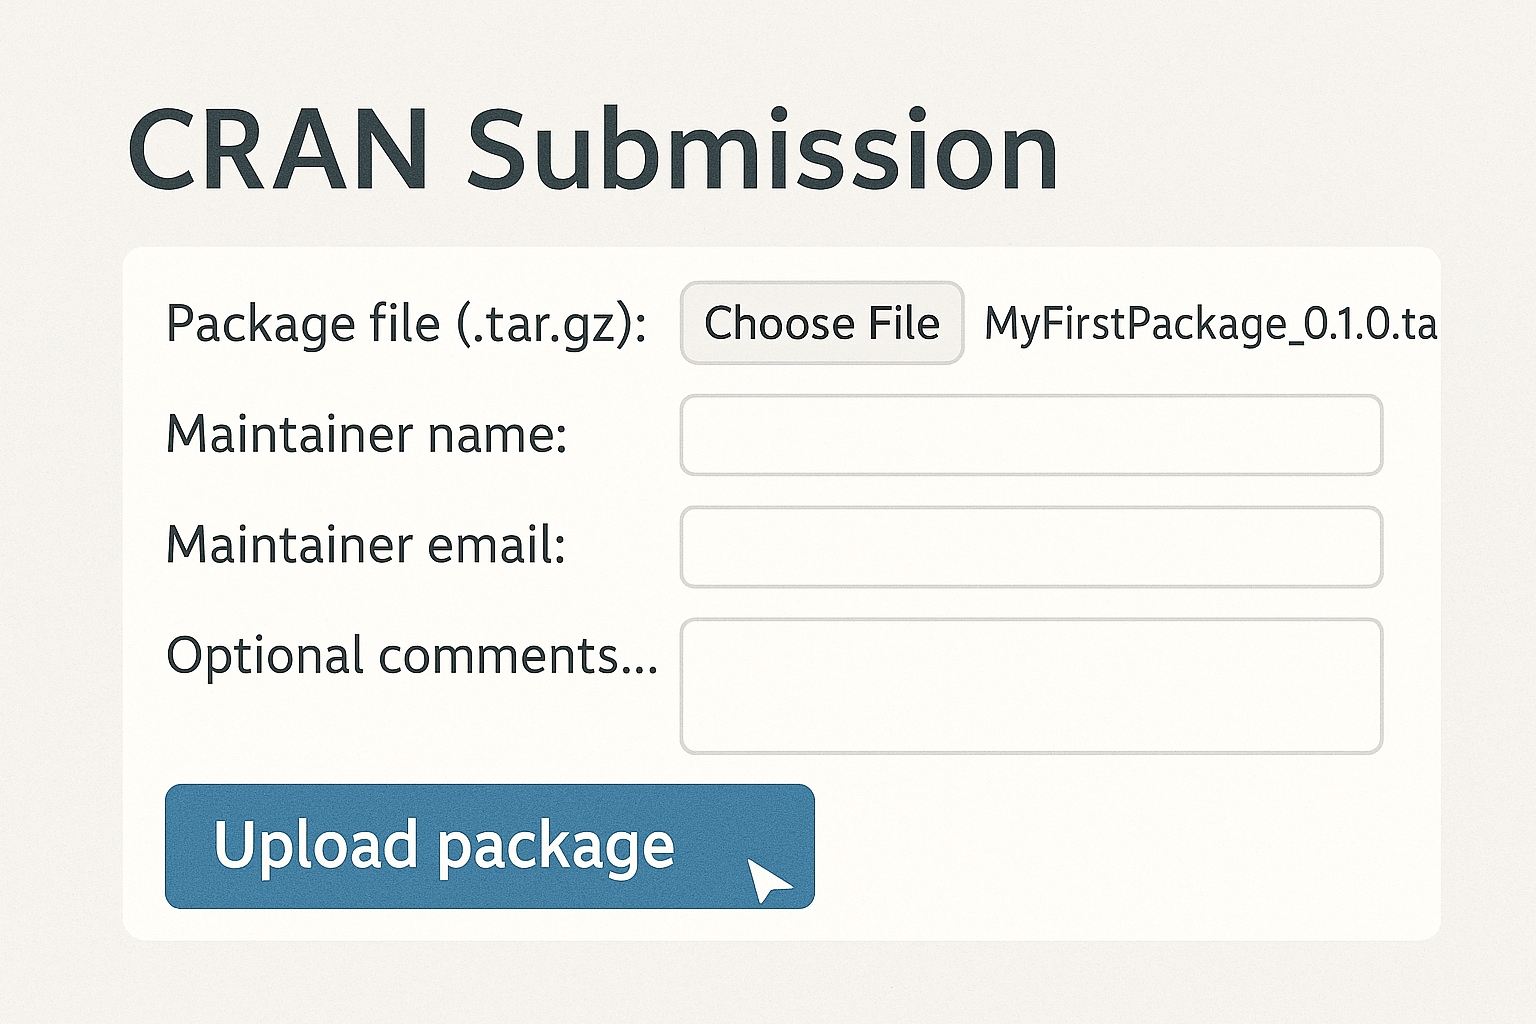Focus the Maintainer name input field
Image resolution: width=1536 pixels, height=1024 pixels.
1031,435
